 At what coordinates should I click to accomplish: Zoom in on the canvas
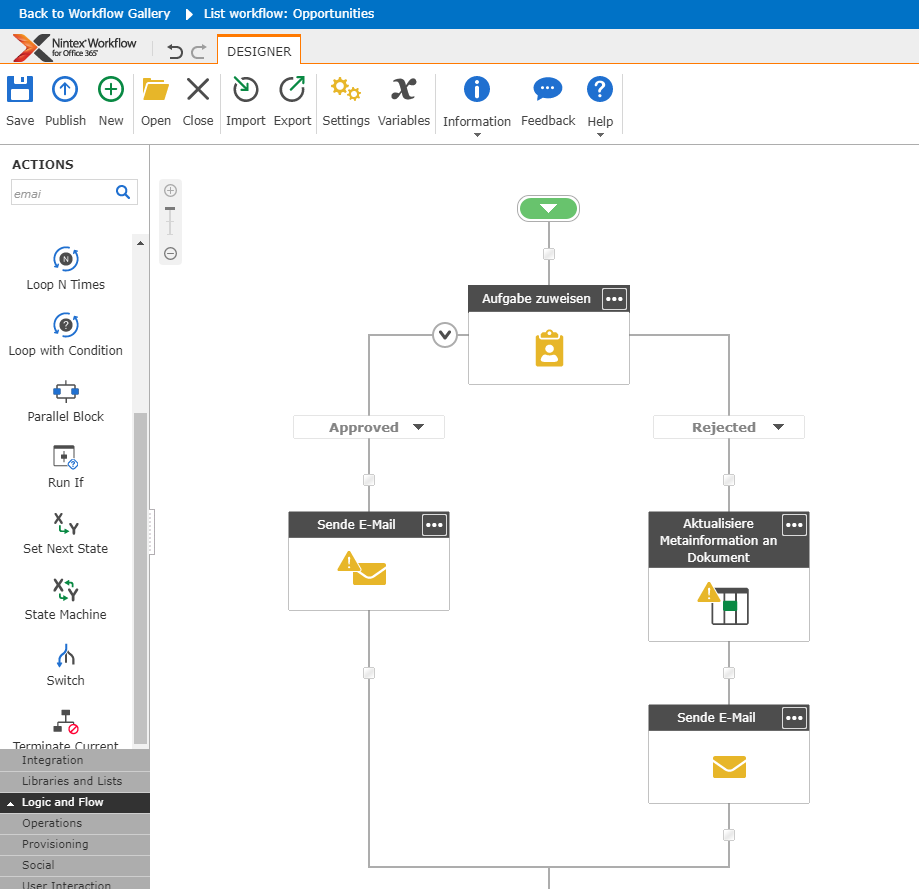click(171, 190)
